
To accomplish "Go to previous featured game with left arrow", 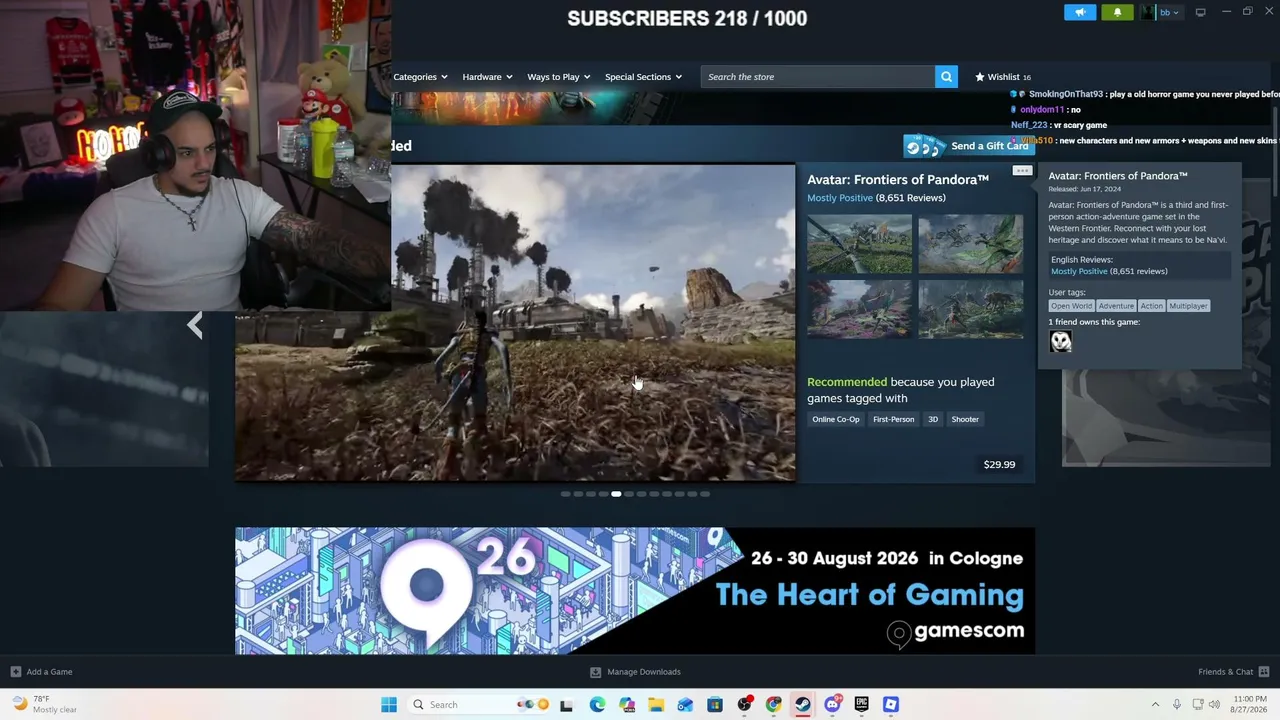I will click(x=195, y=325).
